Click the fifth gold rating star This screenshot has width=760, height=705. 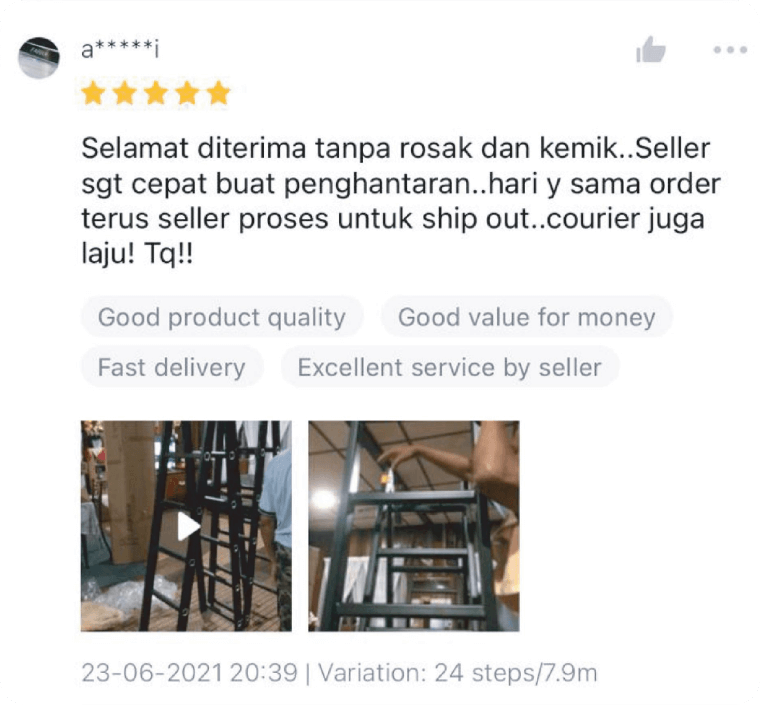pyautogui.click(x=219, y=93)
